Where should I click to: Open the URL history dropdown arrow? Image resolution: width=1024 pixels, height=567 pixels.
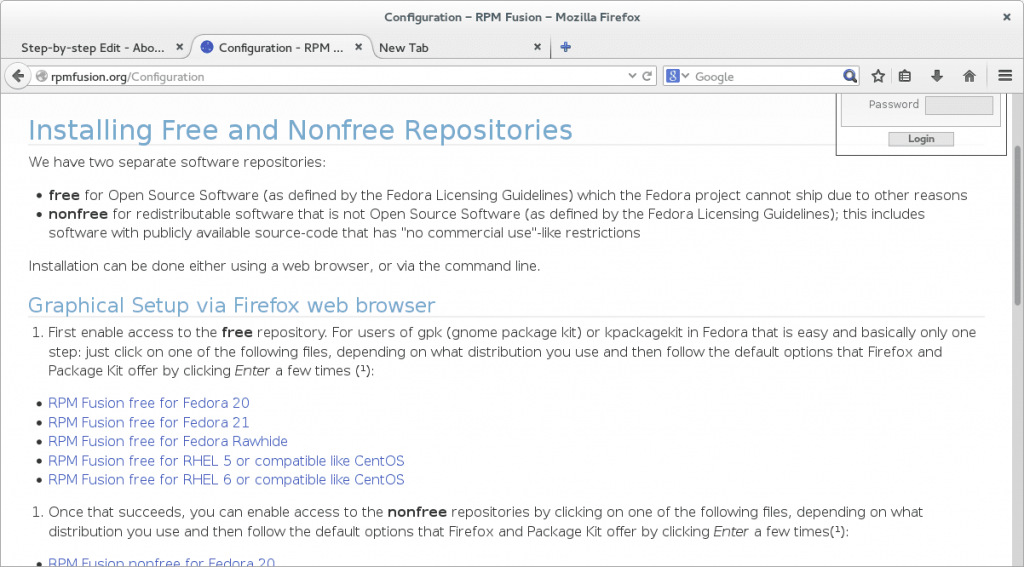(x=632, y=76)
